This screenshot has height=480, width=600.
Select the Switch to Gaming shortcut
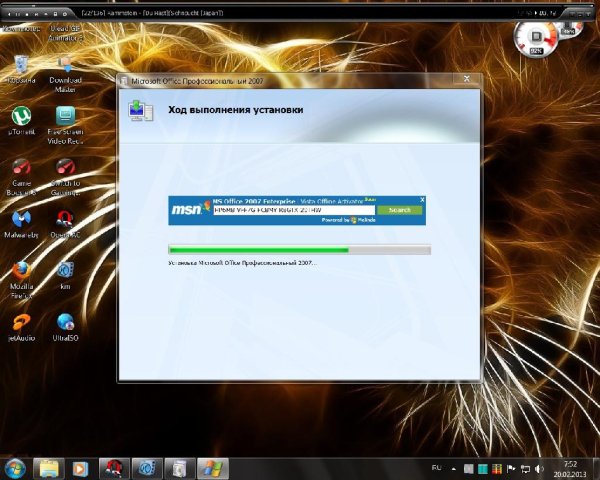(65, 176)
